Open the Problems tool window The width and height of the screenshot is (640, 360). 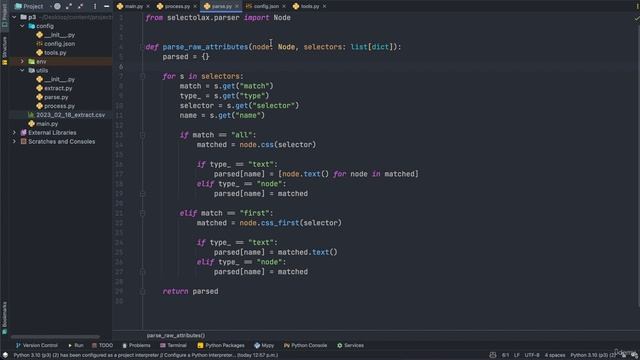point(136,345)
